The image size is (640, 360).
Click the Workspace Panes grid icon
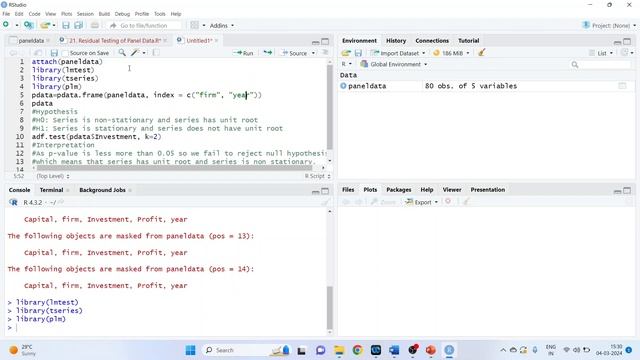(x=195, y=25)
